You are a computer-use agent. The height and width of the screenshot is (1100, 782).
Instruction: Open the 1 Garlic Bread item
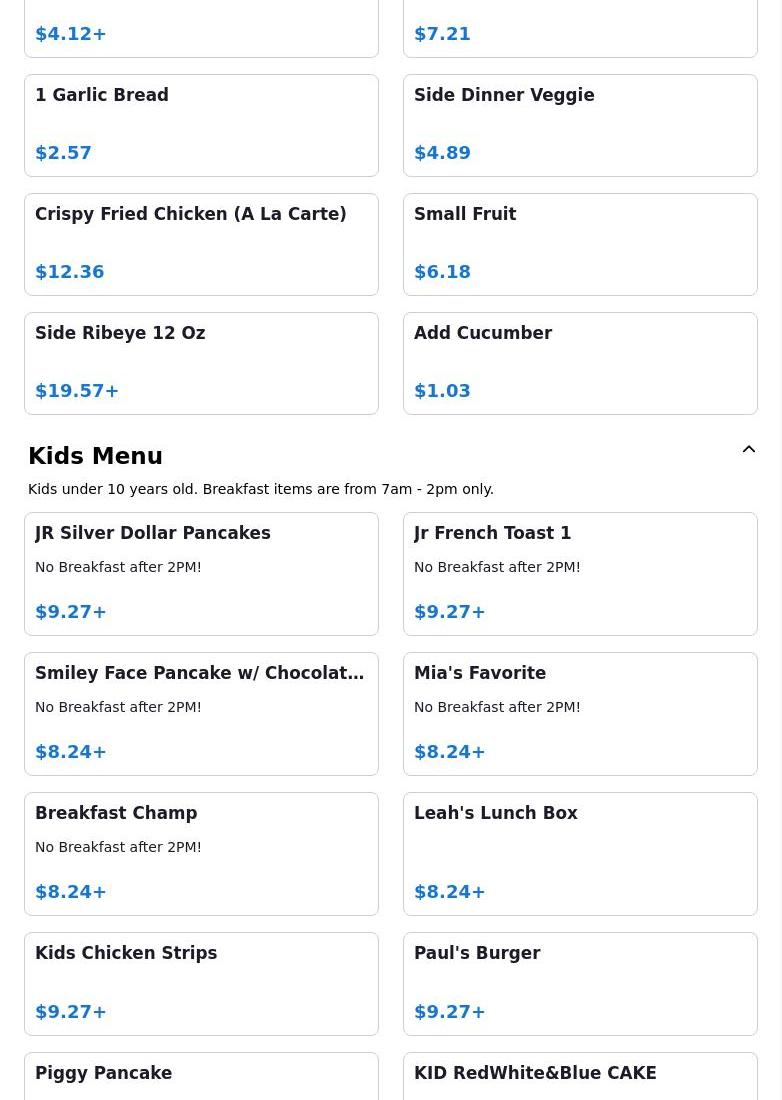coord(201,125)
